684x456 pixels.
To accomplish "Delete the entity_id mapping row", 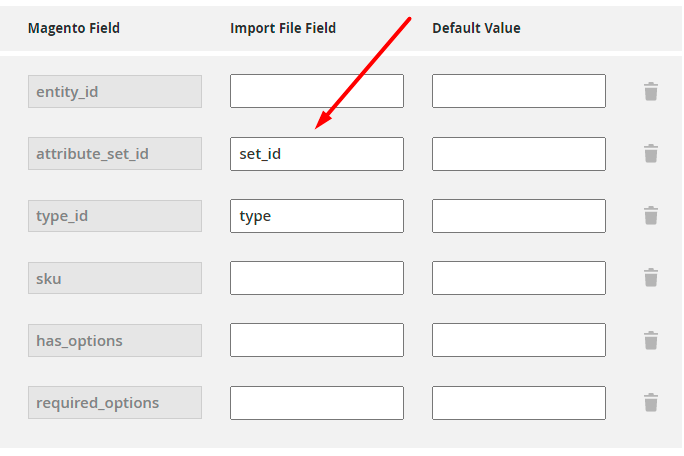I will [x=651, y=92].
